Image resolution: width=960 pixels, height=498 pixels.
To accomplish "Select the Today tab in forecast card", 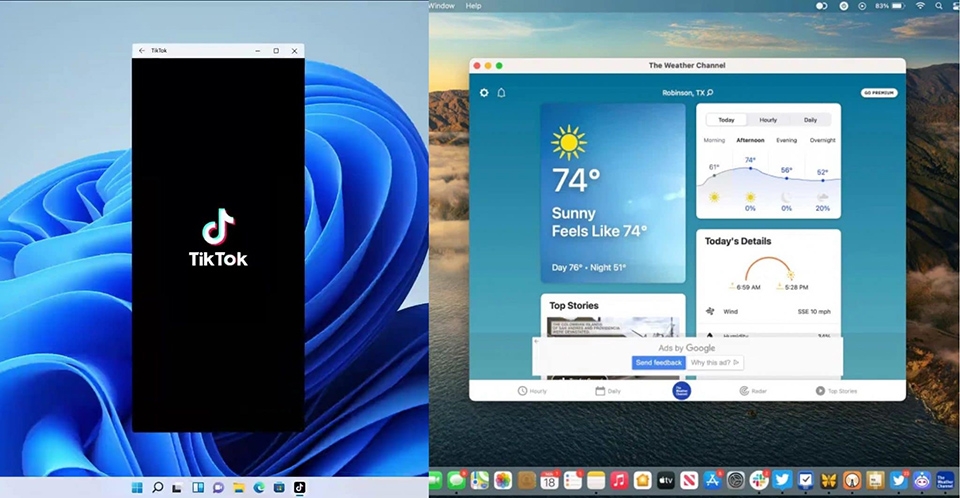I will pyautogui.click(x=726, y=120).
